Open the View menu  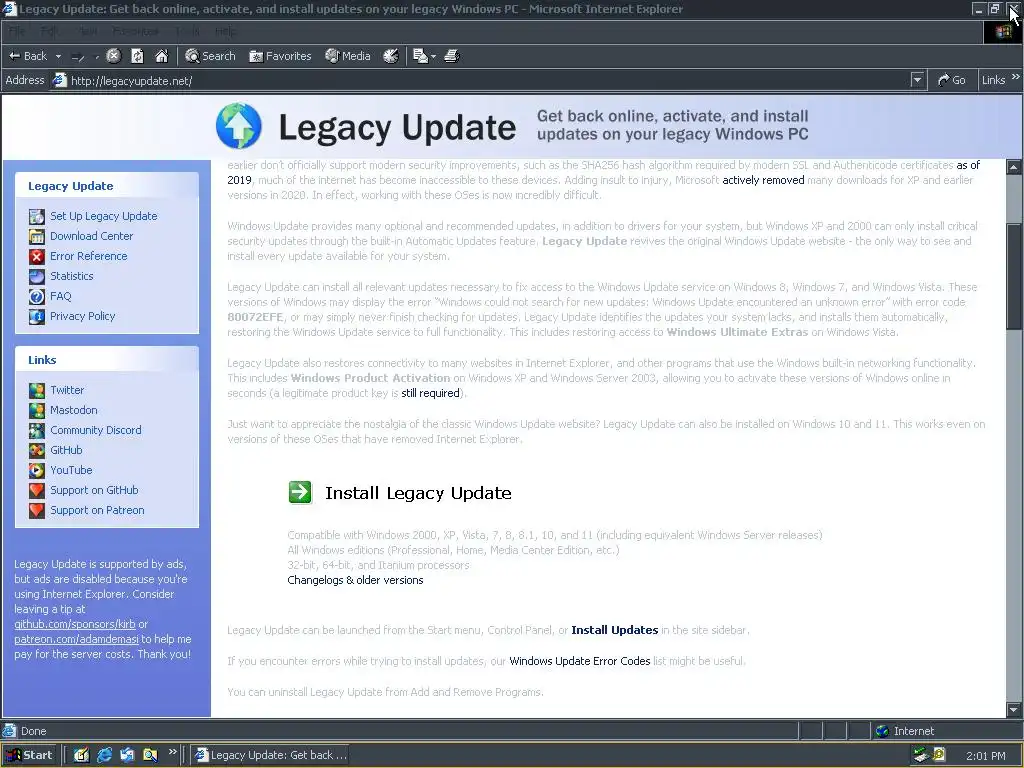tap(88, 31)
